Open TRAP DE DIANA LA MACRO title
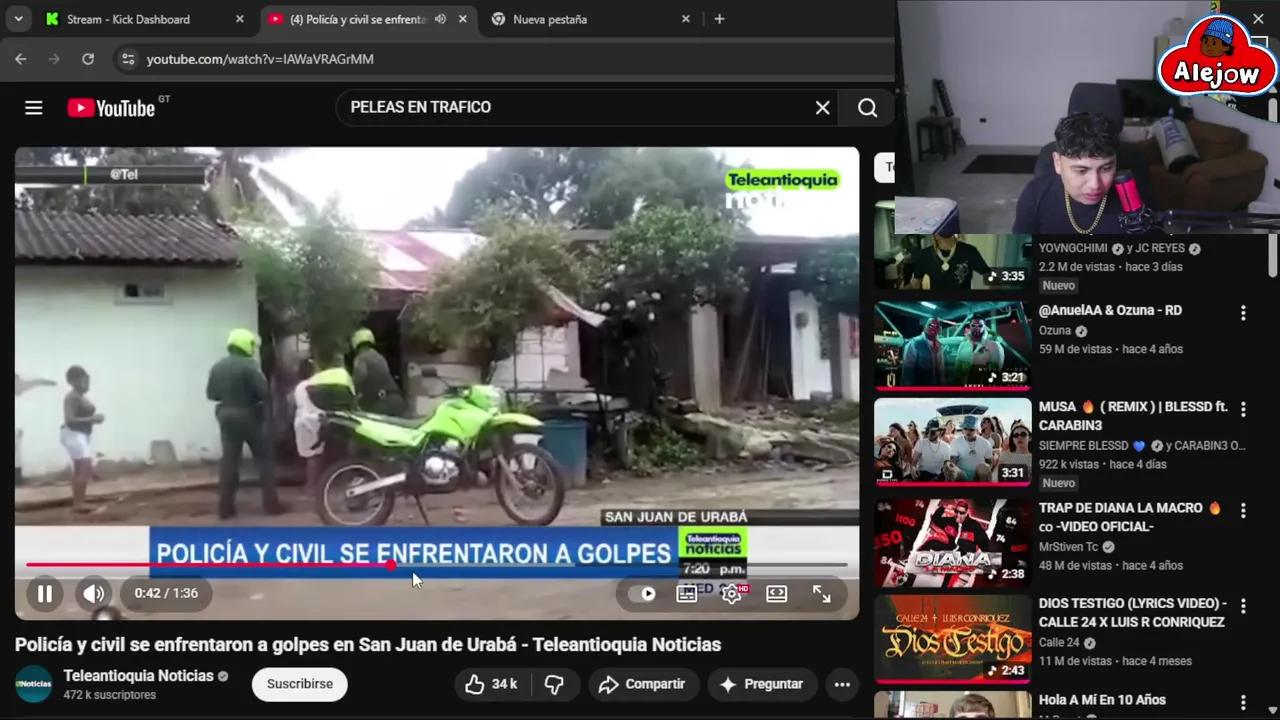1280x720 pixels. (x=1130, y=517)
